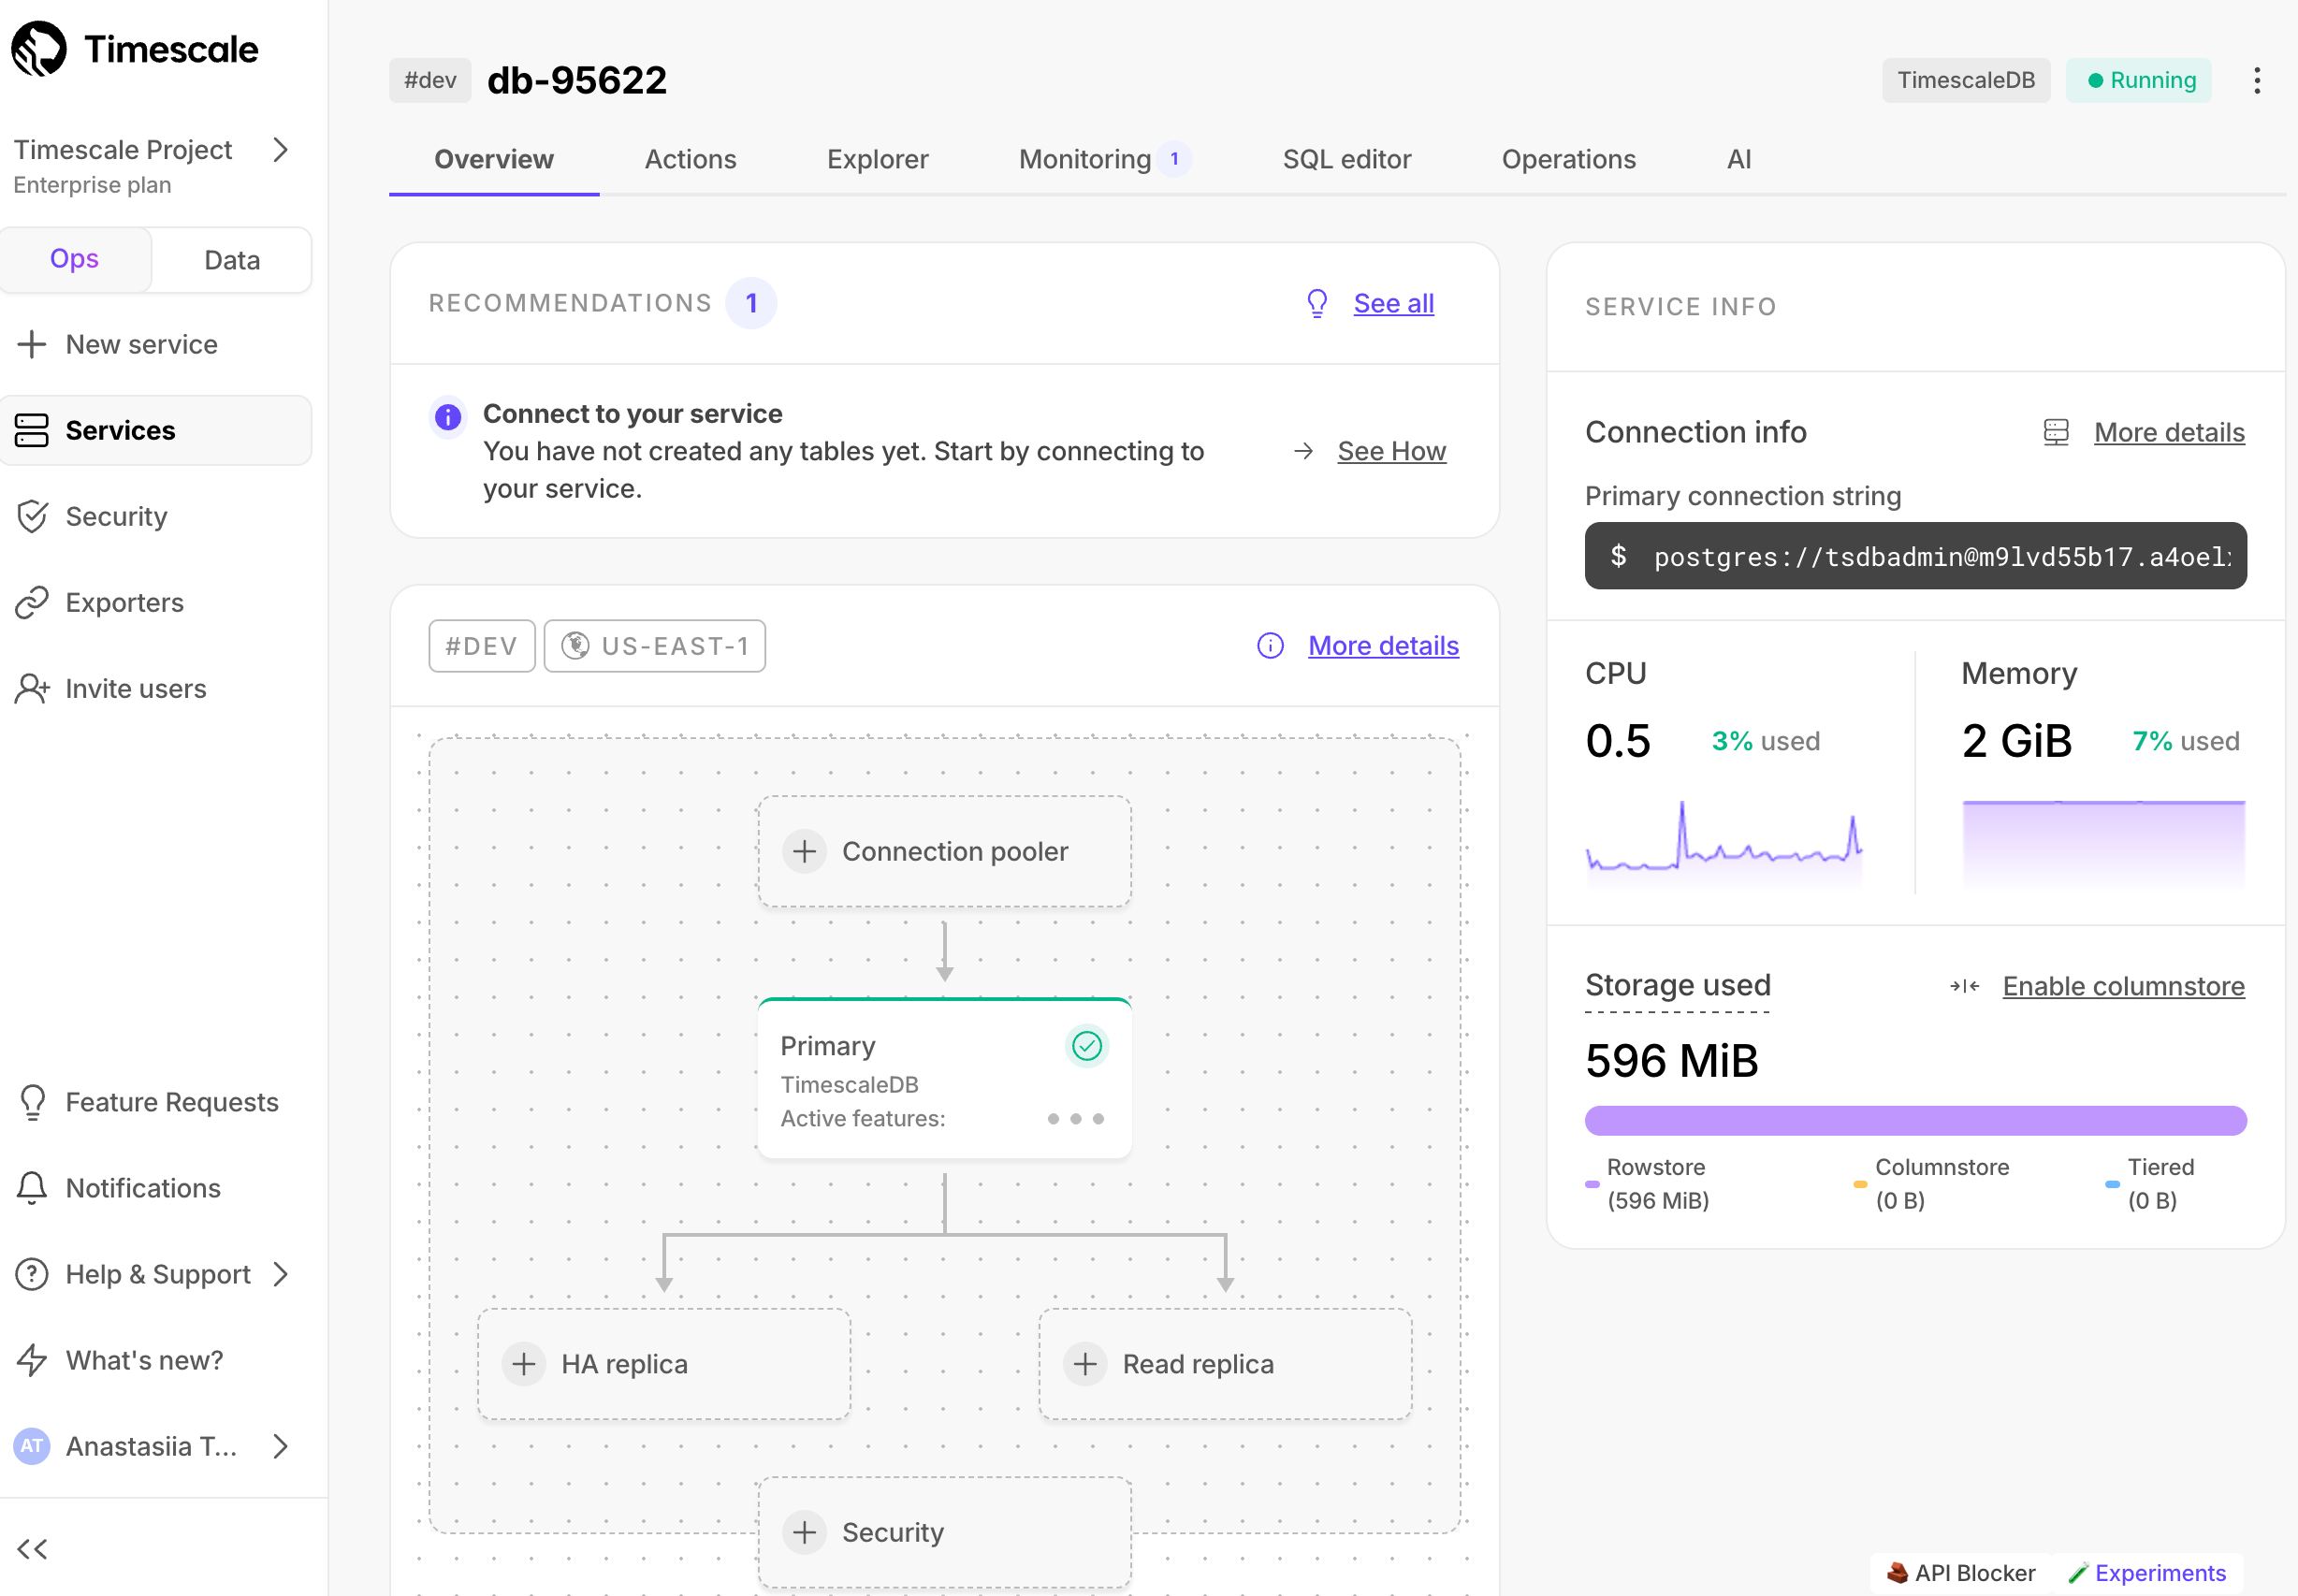This screenshot has width=2298, height=1596.
Task: Click the Invite users person icon
Action: (x=32, y=688)
